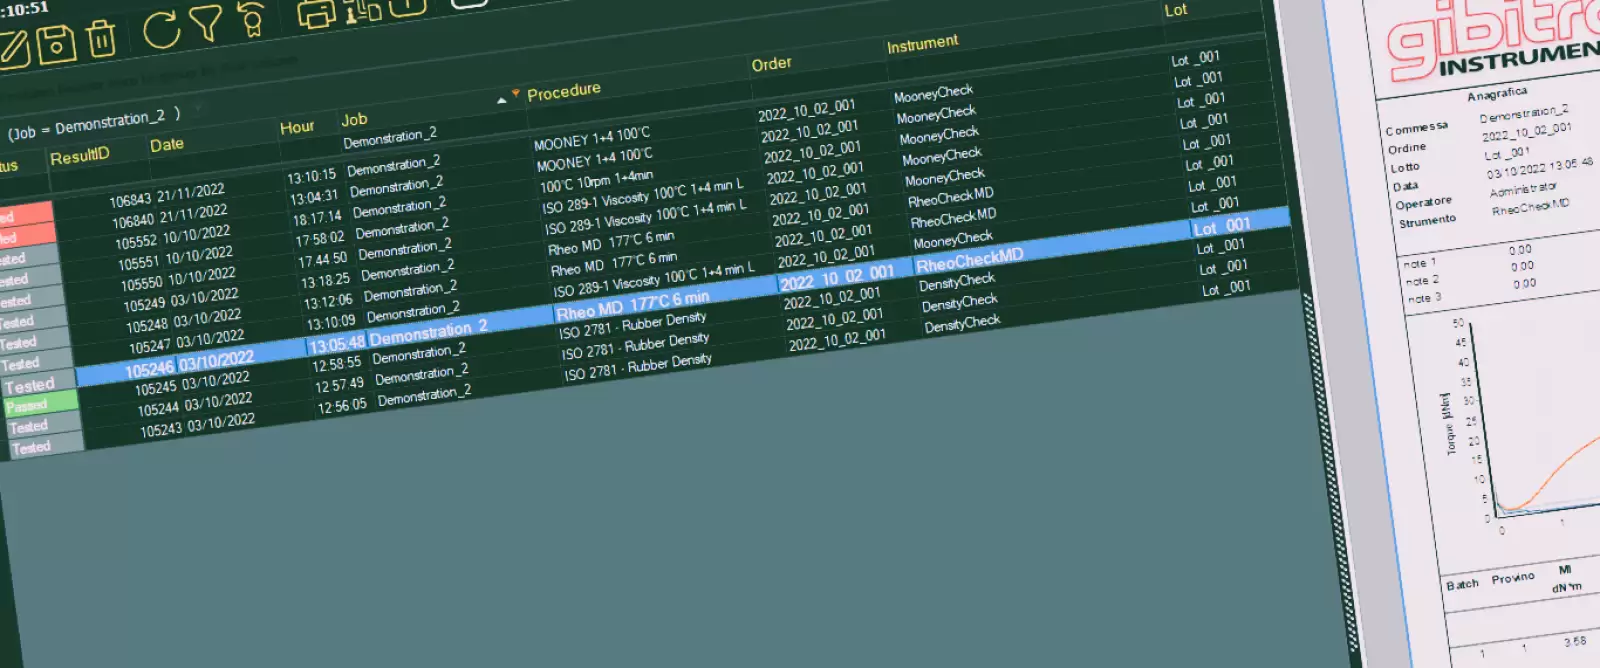Viewport: 1600px width, 668px height.
Task: Click the Order column header
Action: tap(771, 64)
